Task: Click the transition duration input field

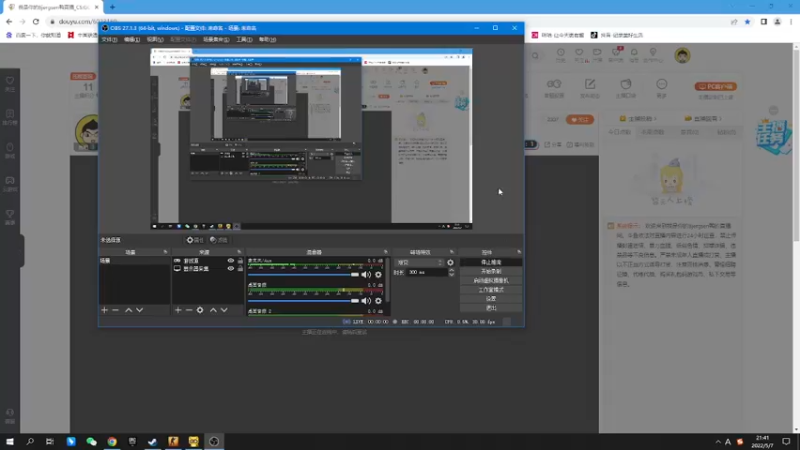Action: tap(427, 272)
